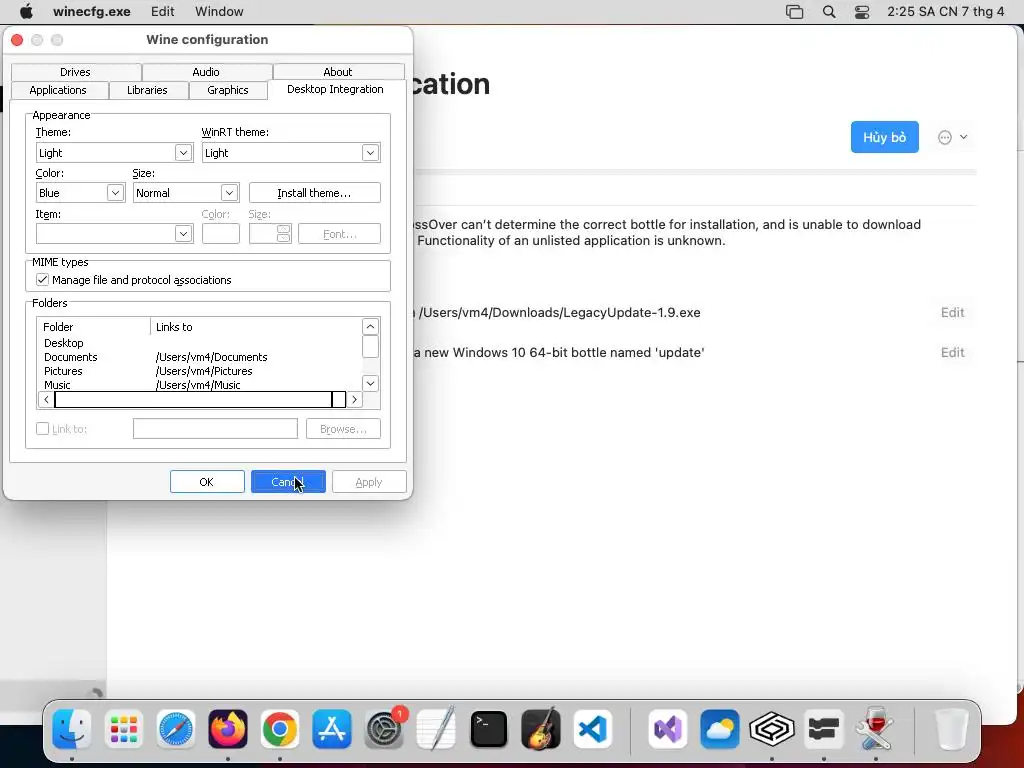Open the Apple menu
1024x768 pixels.
point(26,11)
